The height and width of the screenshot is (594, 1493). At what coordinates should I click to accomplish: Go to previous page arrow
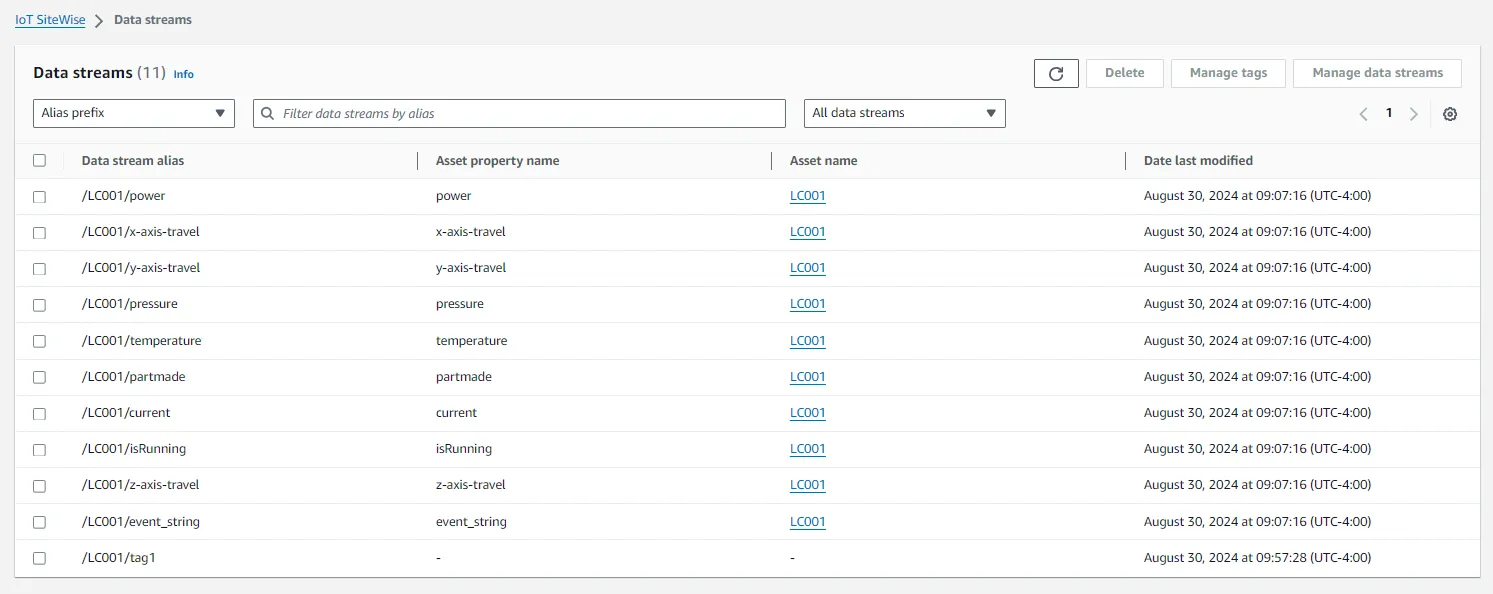tap(1363, 114)
